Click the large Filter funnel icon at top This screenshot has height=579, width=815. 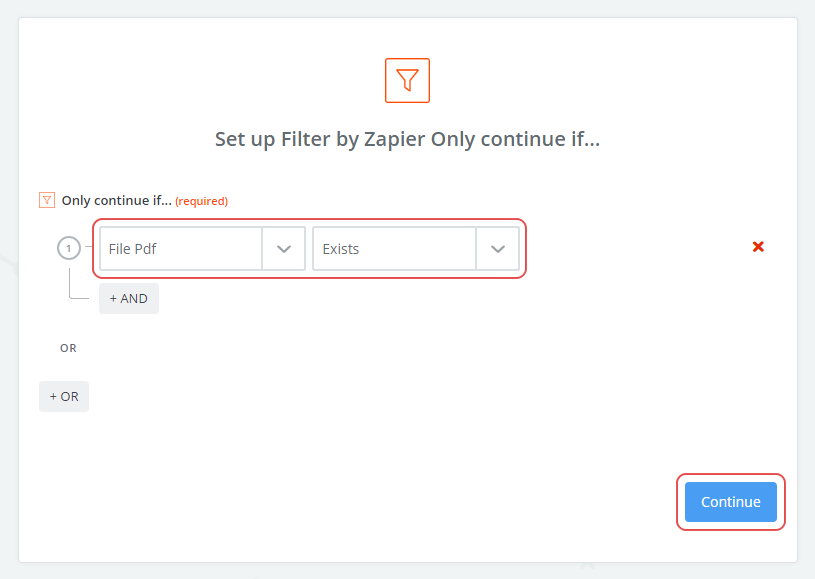[x=407, y=80]
